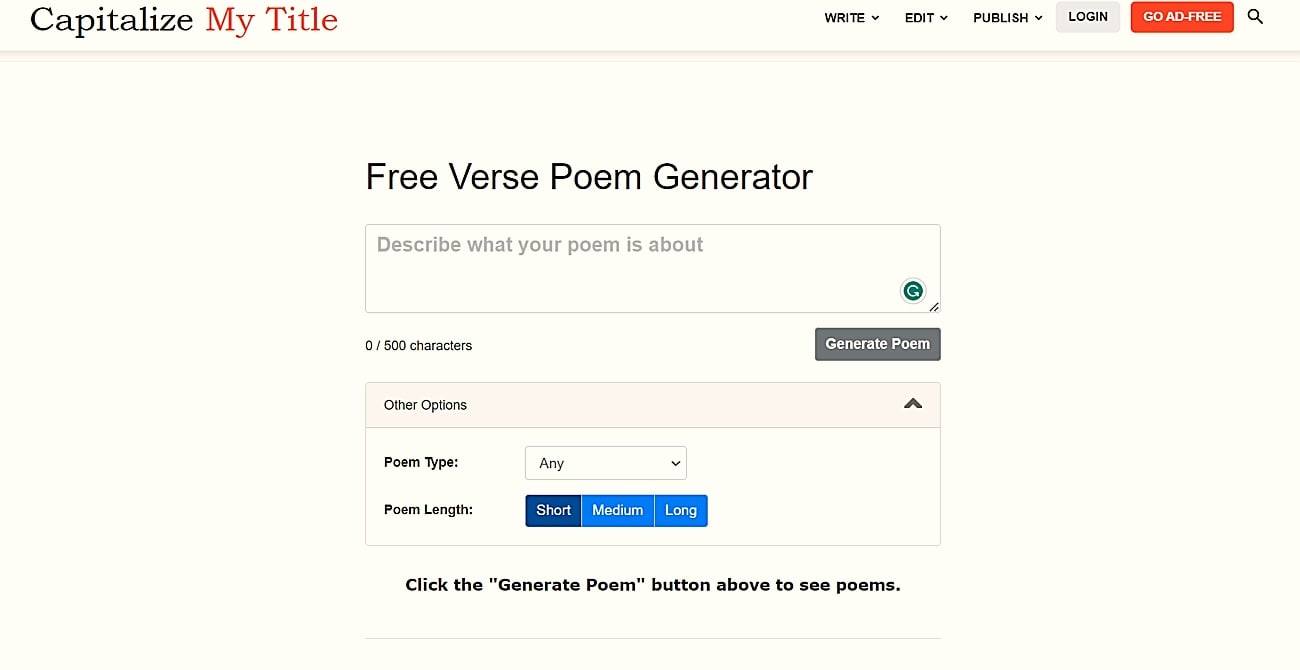Click the LOGIN button
The image size is (1300, 670).
pyautogui.click(x=1088, y=16)
